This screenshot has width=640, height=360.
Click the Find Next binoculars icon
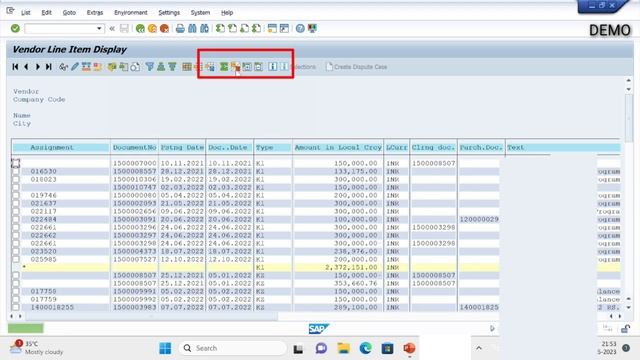204,28
